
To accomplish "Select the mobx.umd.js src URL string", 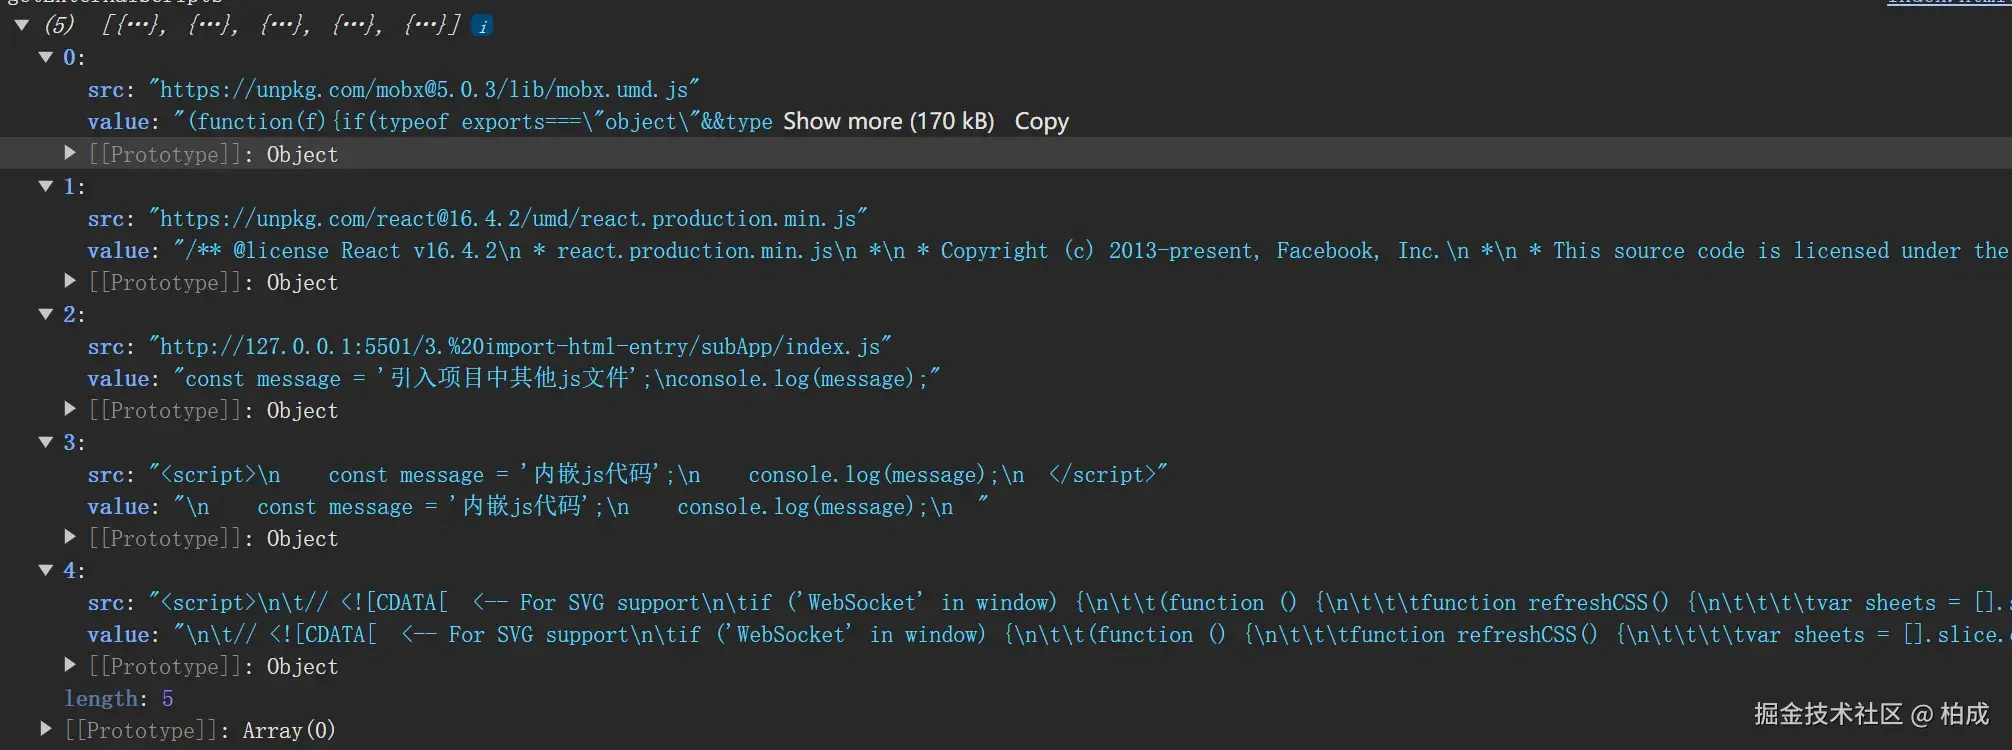I will click(x=424, y=90).
